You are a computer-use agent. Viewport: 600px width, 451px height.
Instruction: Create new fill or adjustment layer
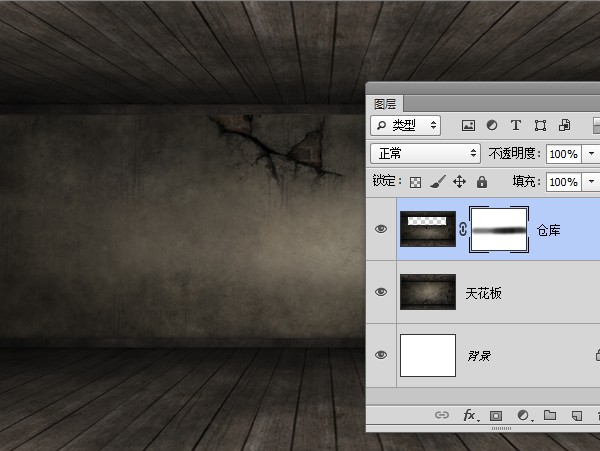pos(523,415)
